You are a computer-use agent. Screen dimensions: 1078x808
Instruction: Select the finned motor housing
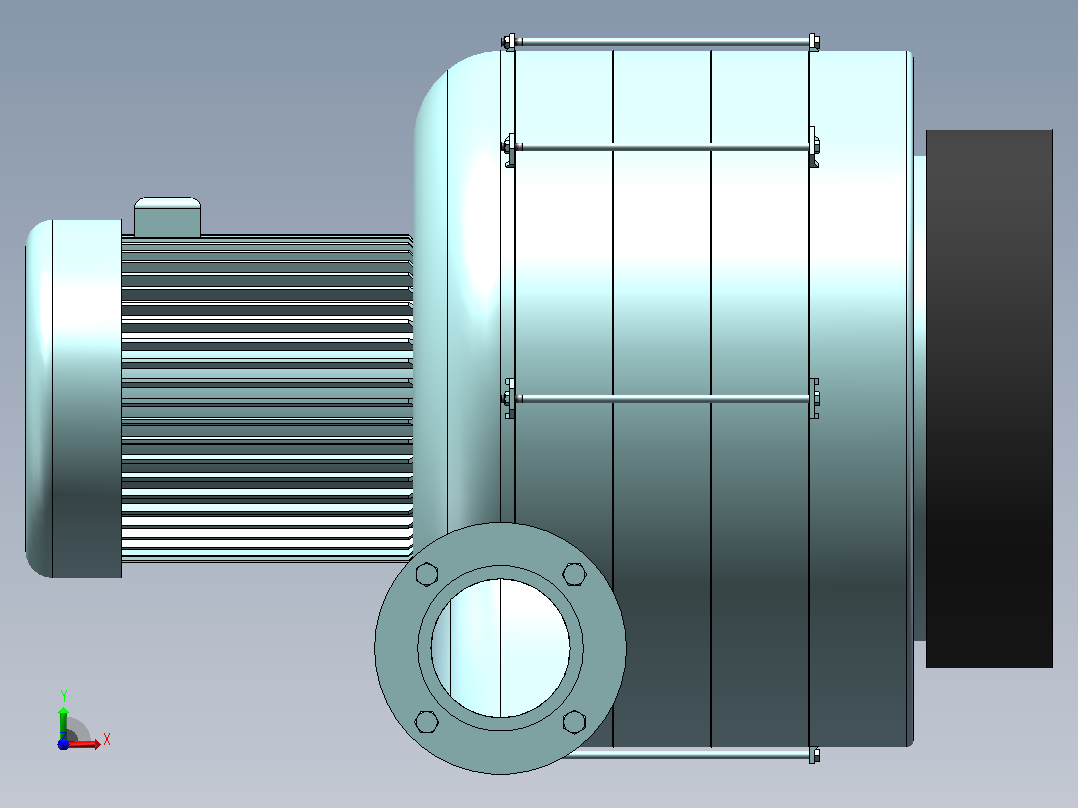(x=267, y=398)
